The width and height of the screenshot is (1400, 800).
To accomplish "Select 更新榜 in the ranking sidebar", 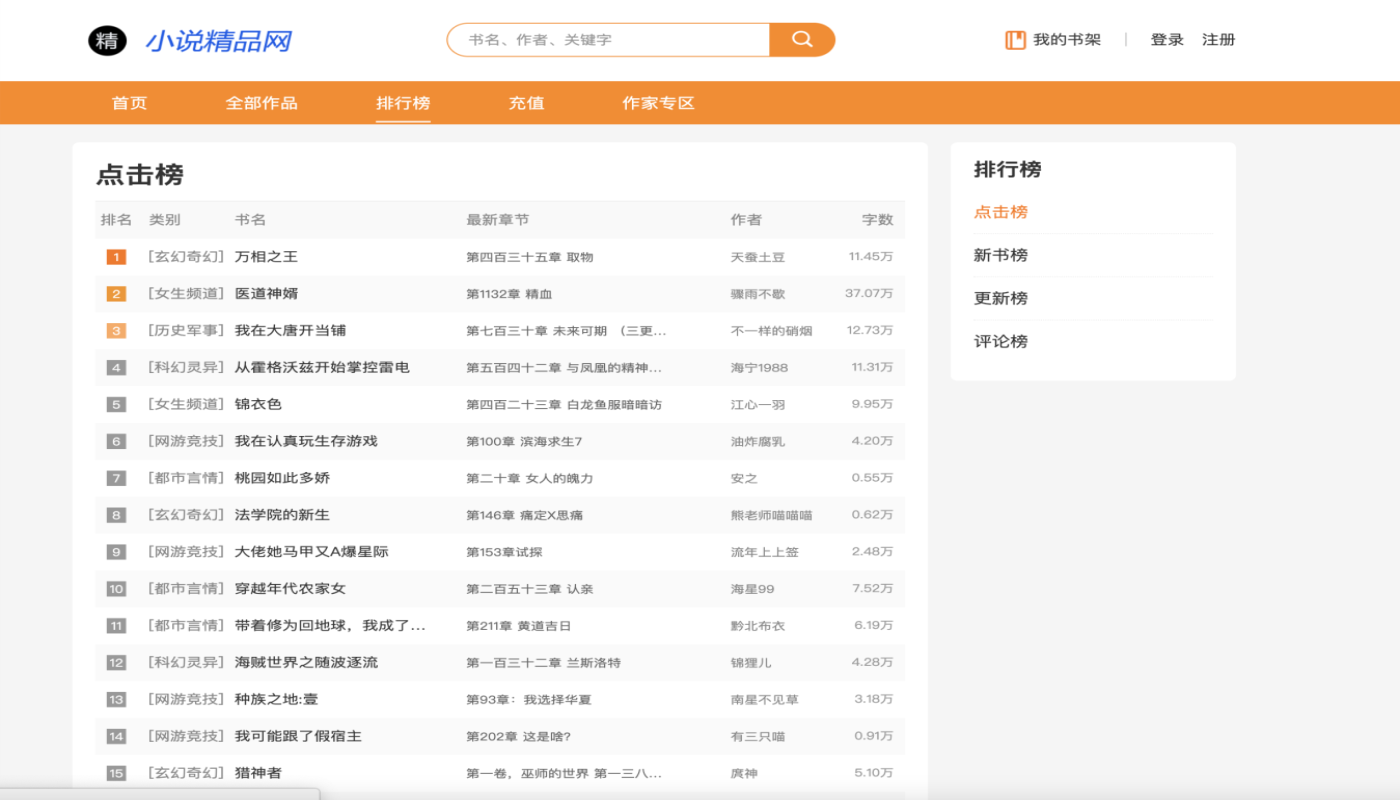I will [1001, 298].
